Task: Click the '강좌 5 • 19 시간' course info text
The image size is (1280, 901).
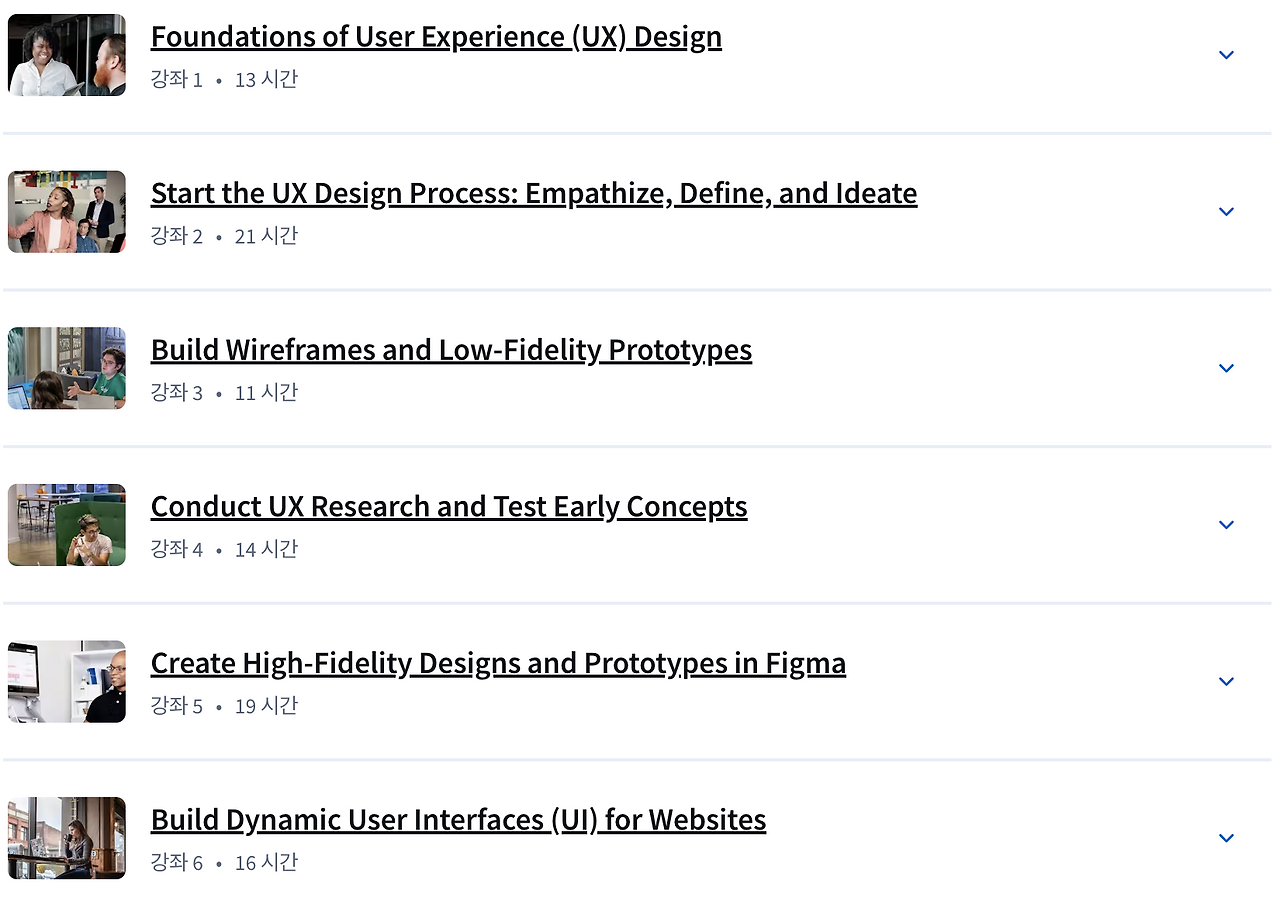Action: 224,706
